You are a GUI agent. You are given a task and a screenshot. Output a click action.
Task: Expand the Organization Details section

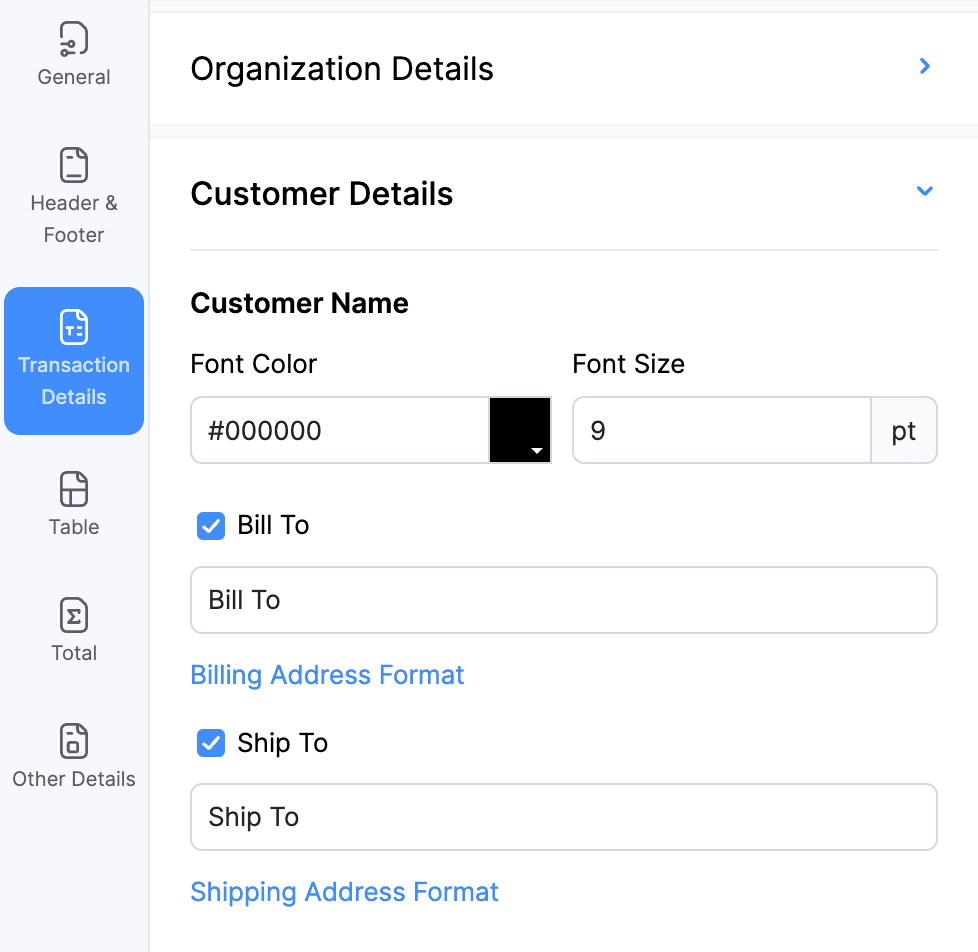pyautogui.click(x=924, y=66)
